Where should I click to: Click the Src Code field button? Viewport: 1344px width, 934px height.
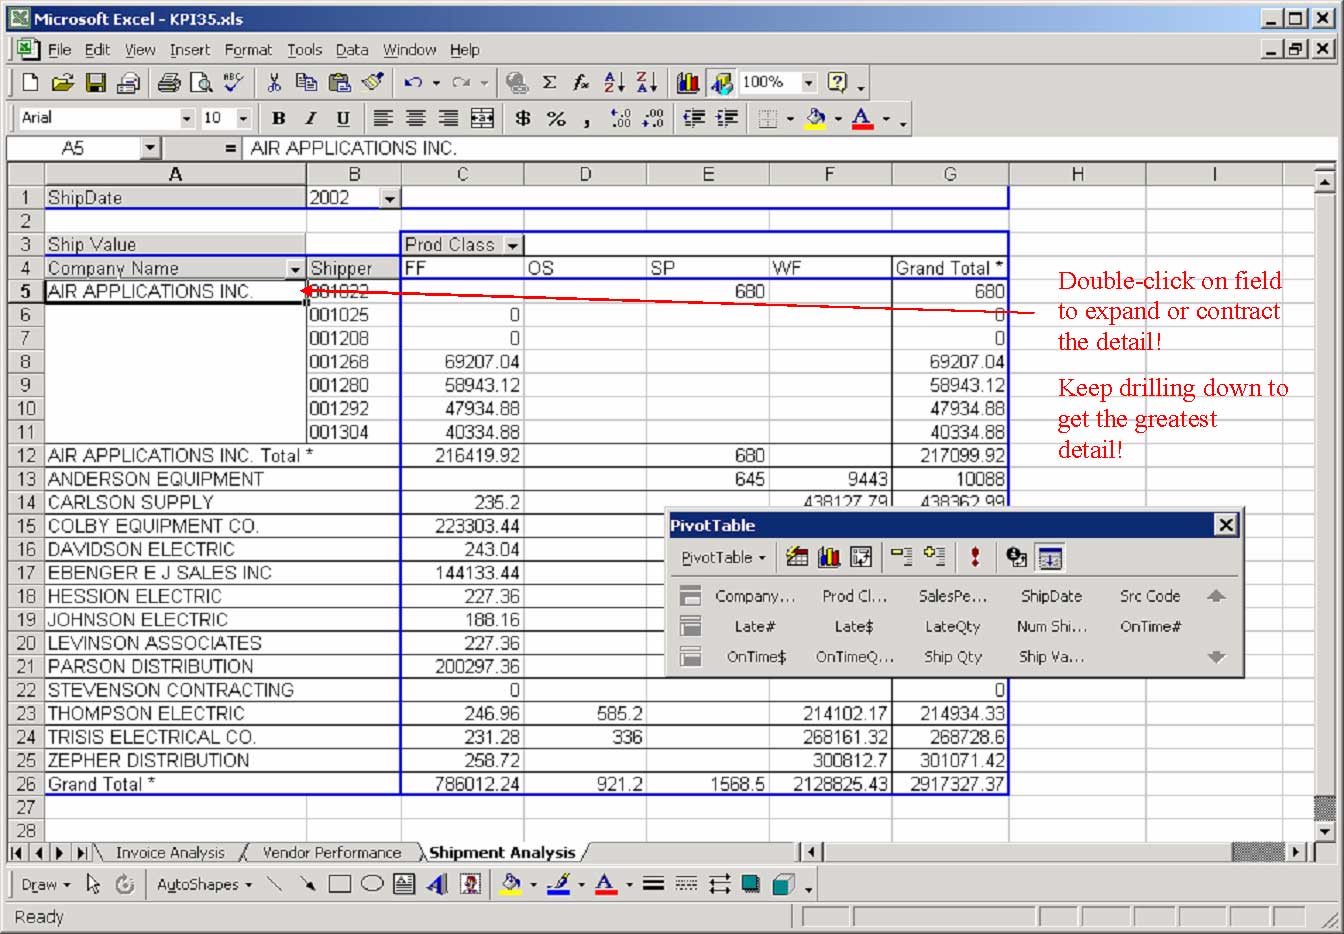(1150, 596)
